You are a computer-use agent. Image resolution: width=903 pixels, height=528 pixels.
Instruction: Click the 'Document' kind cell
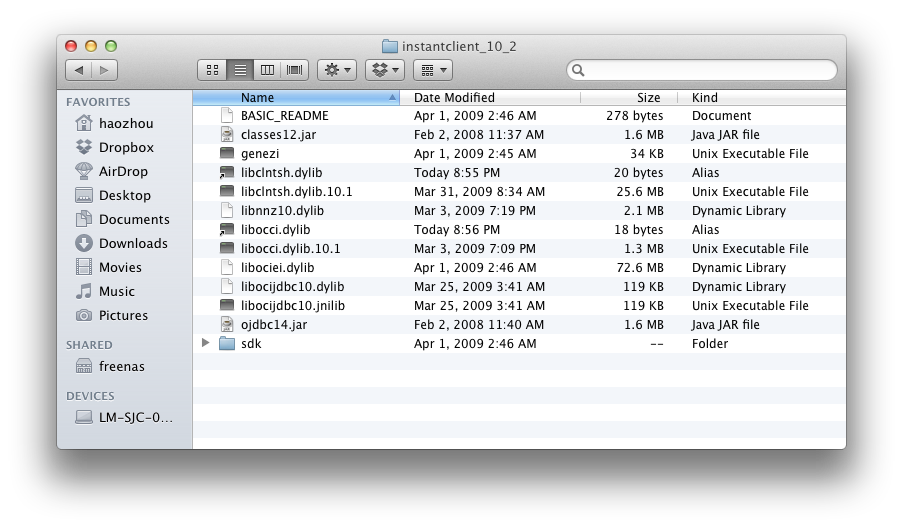(x=721, y=116)
